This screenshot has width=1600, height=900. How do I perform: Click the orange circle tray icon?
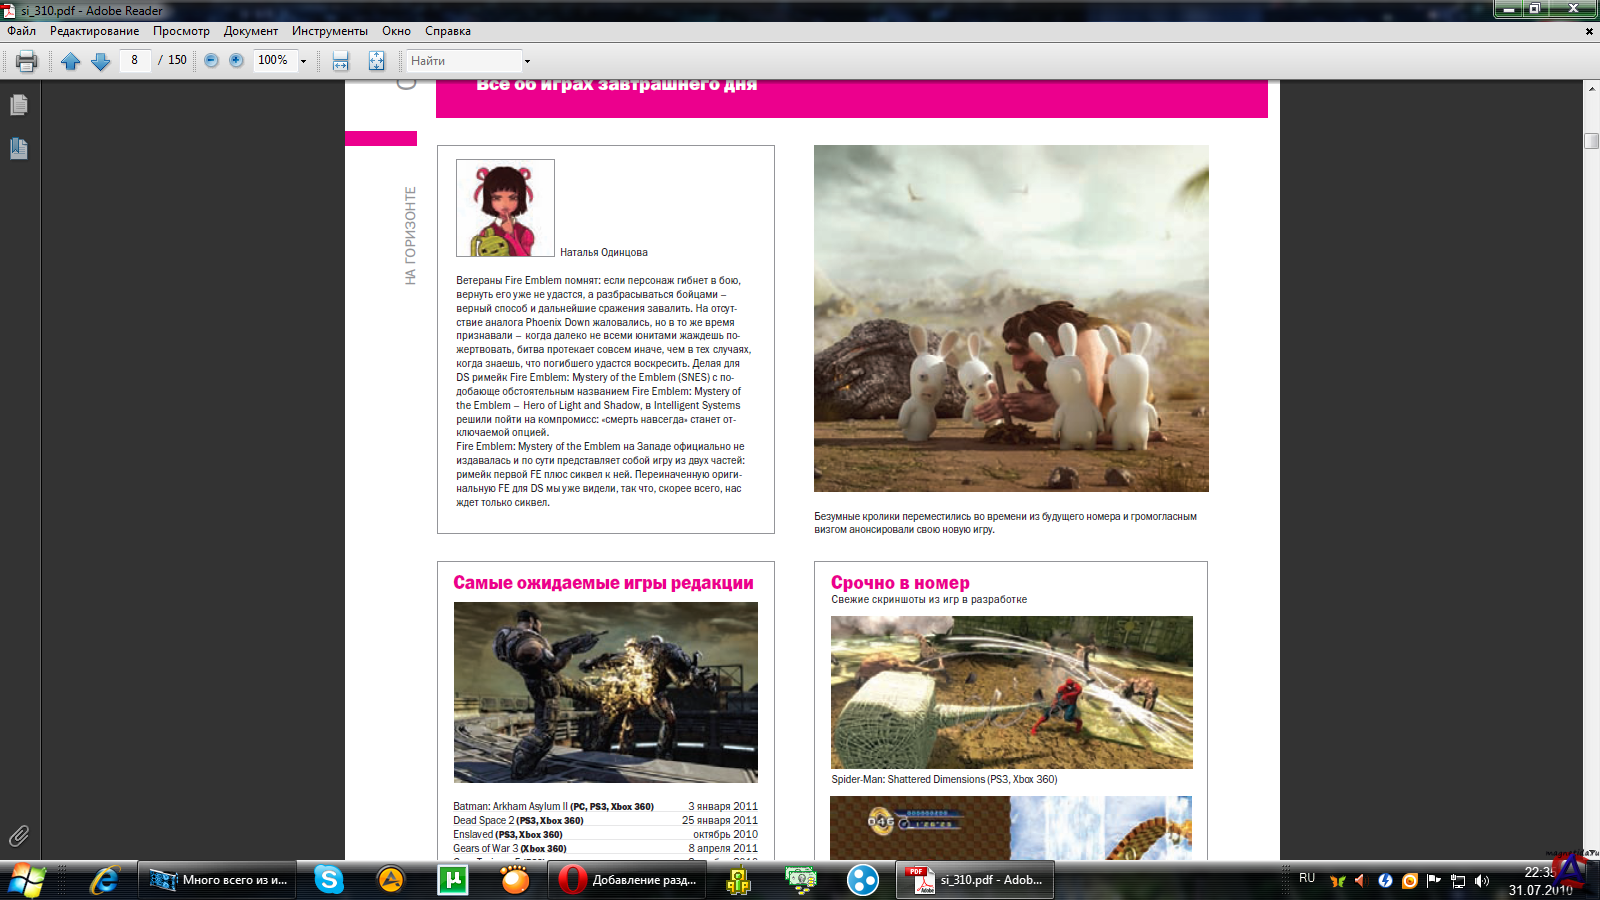tap(1409, 881)
